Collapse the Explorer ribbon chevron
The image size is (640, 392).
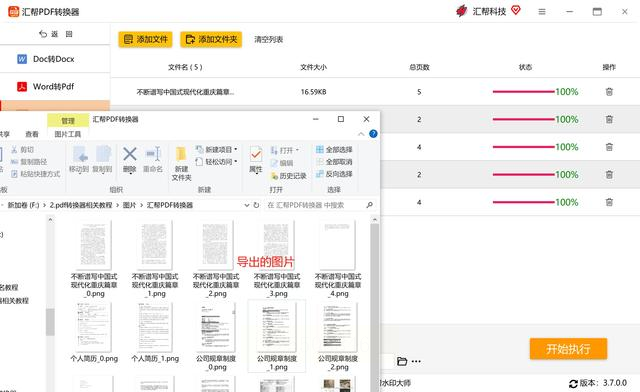(x=361, y=134)
